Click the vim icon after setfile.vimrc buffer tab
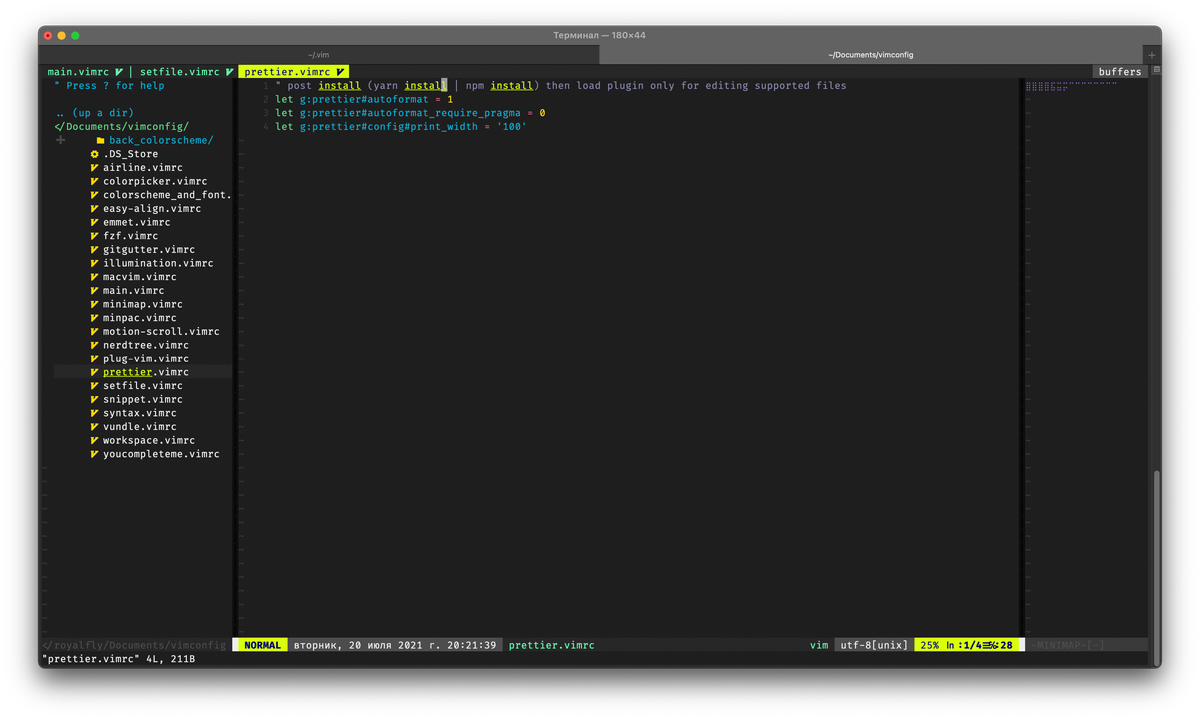1200x719 pixels. [229, 72]
